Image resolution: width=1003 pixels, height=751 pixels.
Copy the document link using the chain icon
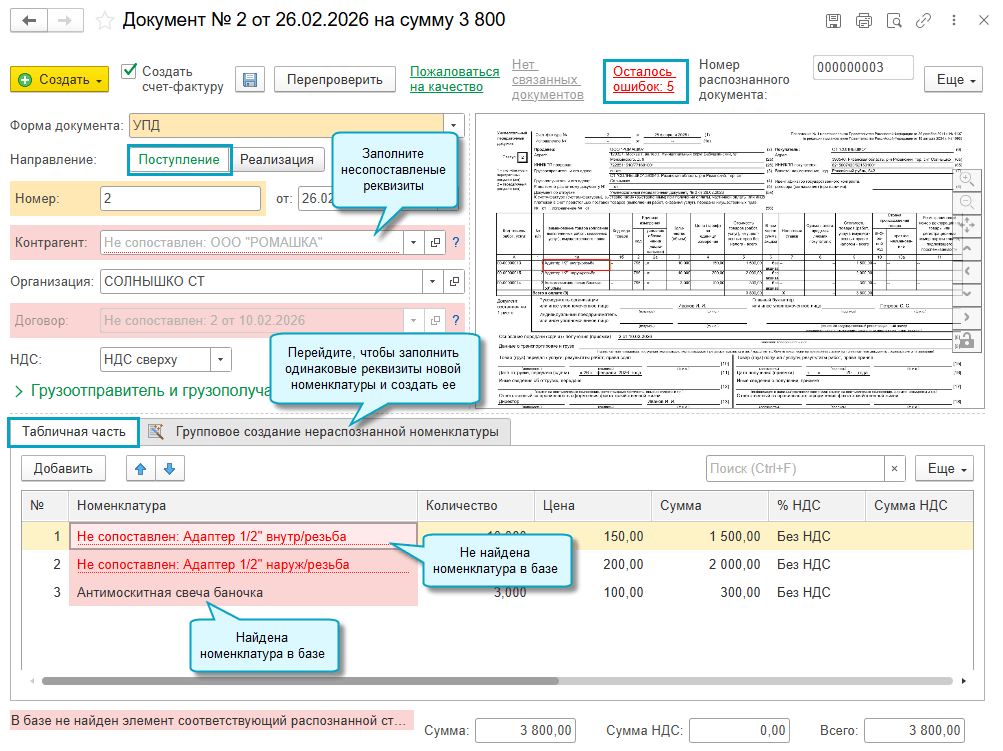pyautogui.click(x=924, y=21)
